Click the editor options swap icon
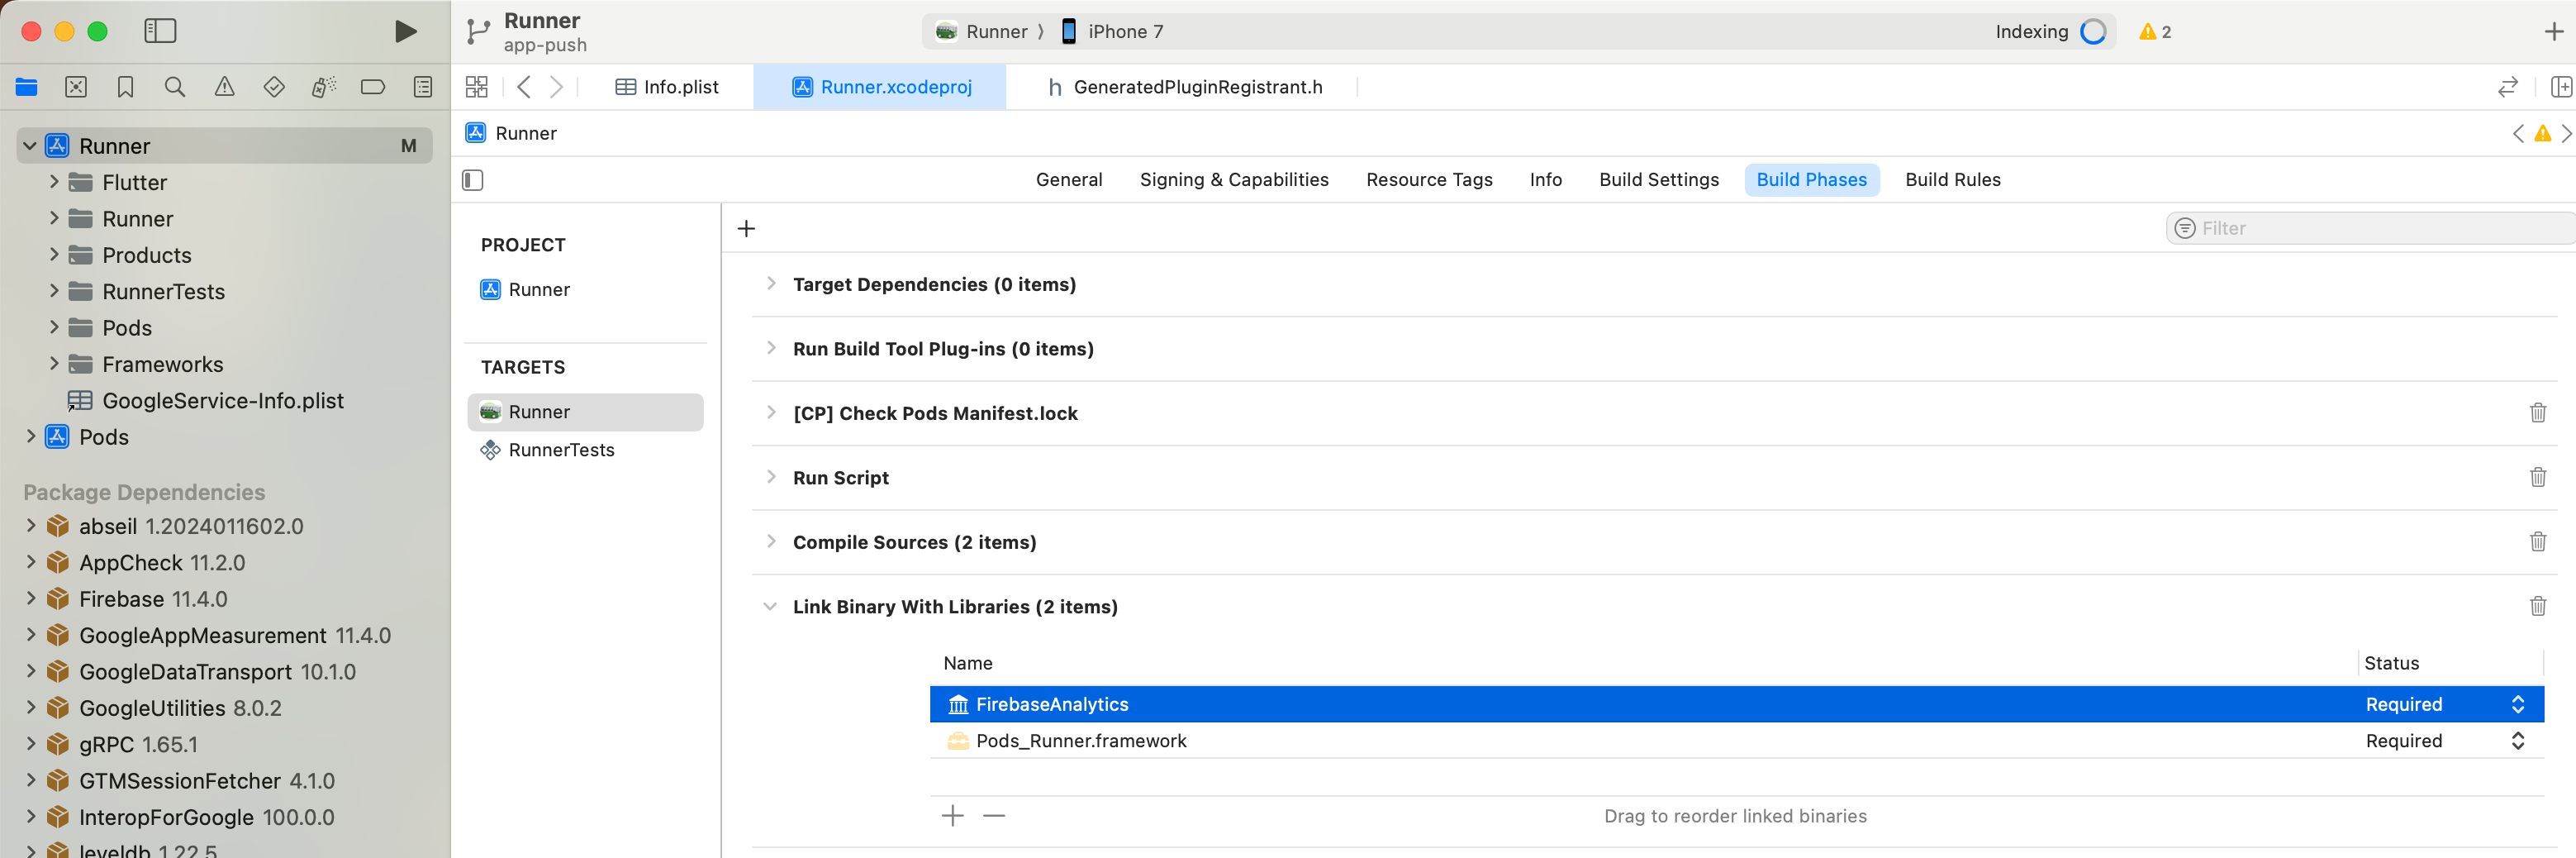This screenshot has height=858, width=2576. coord(2507,87)
